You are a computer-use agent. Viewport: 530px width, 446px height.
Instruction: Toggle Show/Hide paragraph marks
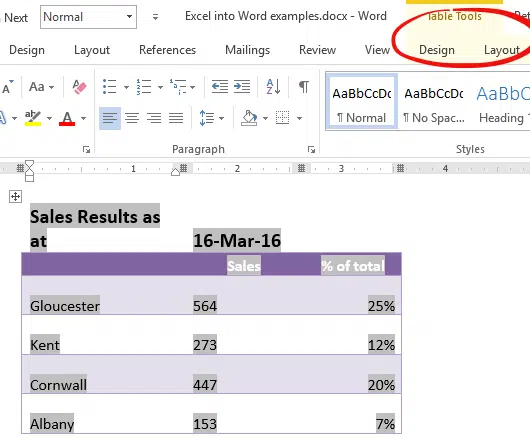click(x=304, y=87)
